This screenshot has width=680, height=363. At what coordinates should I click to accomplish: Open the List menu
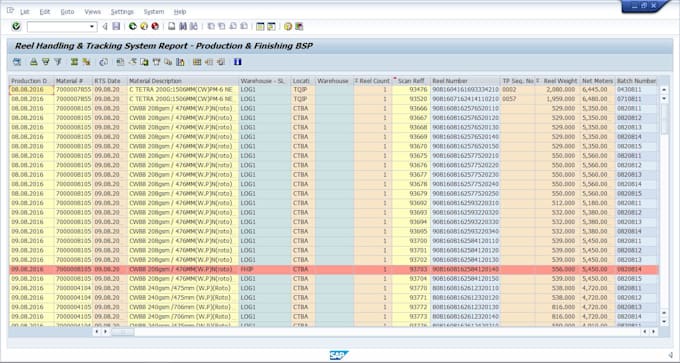pyautogui.click(x=24, y=12)
